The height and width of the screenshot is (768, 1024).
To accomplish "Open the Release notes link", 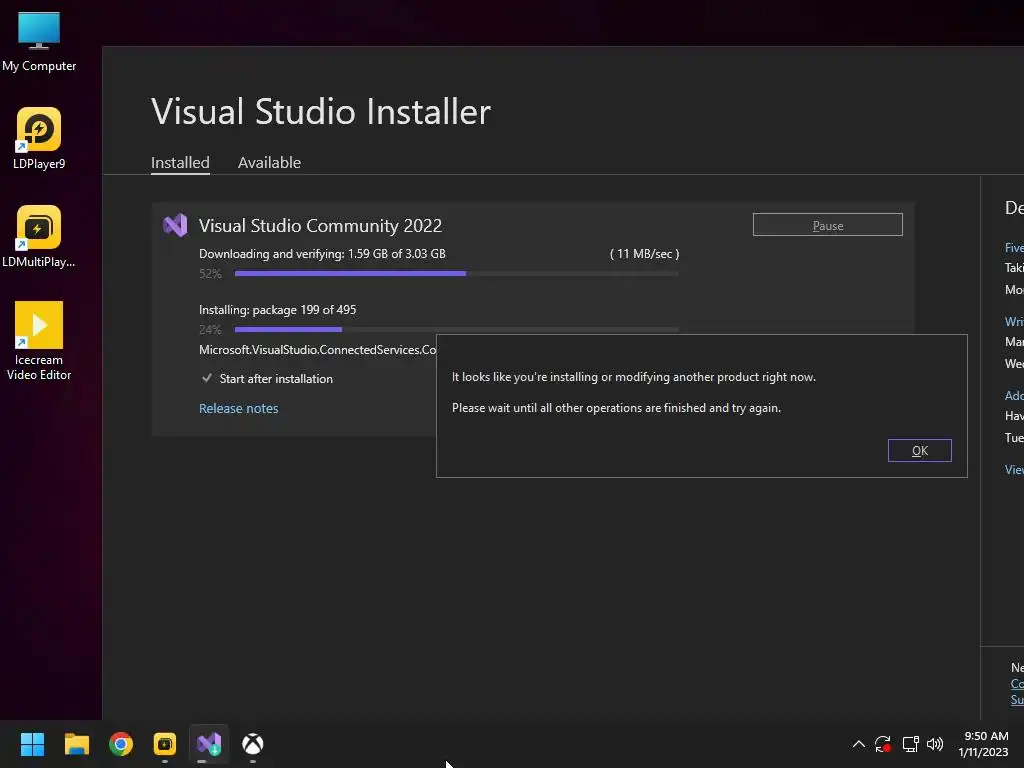I will coord(238,408).
